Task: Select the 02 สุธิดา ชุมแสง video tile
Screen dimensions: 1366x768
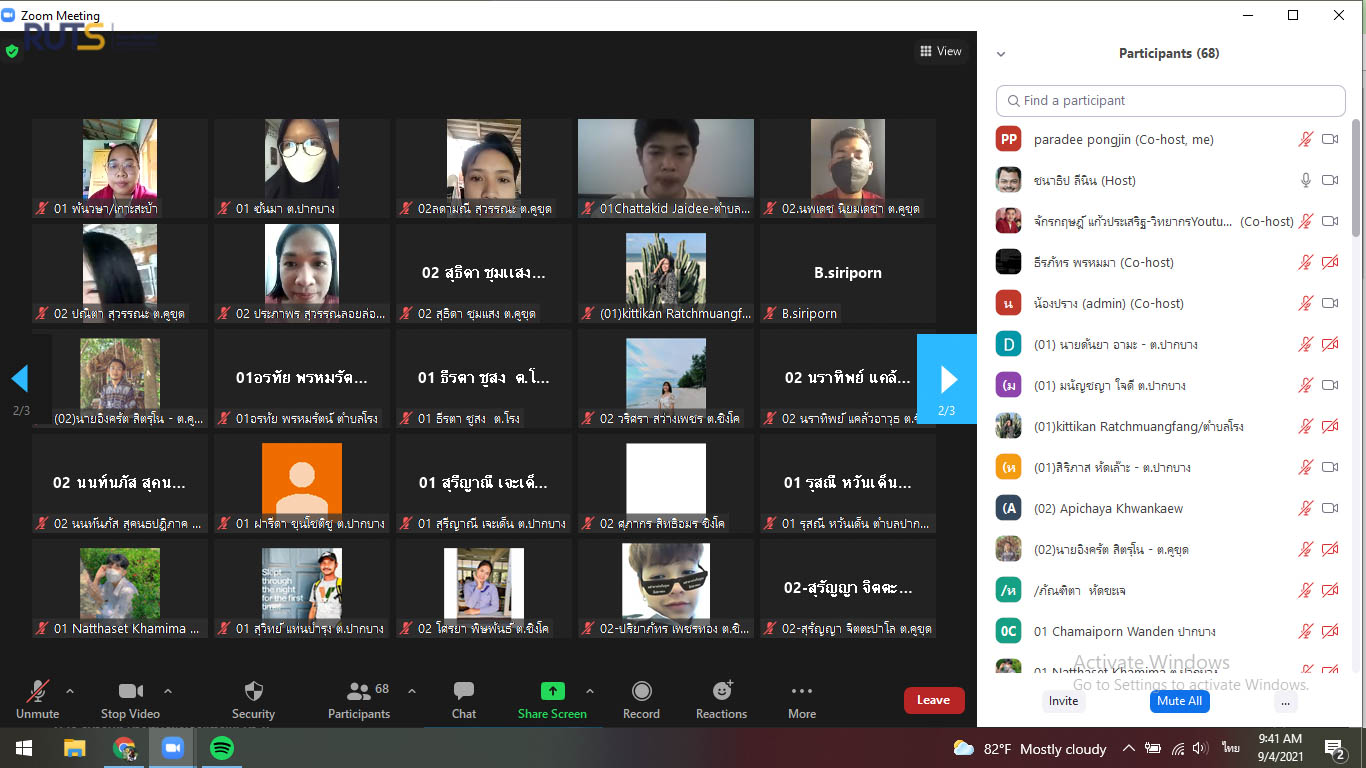Action: point(484,273)
